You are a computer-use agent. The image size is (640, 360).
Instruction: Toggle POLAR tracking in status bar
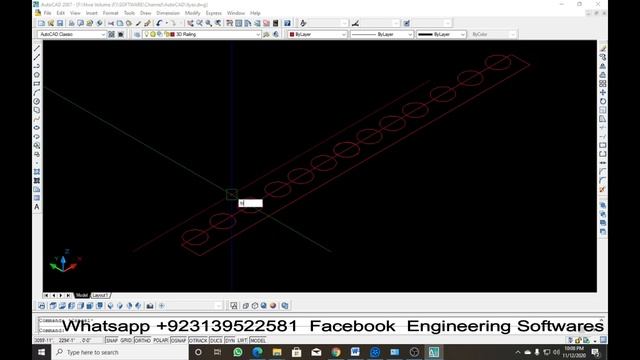[160, 340]
